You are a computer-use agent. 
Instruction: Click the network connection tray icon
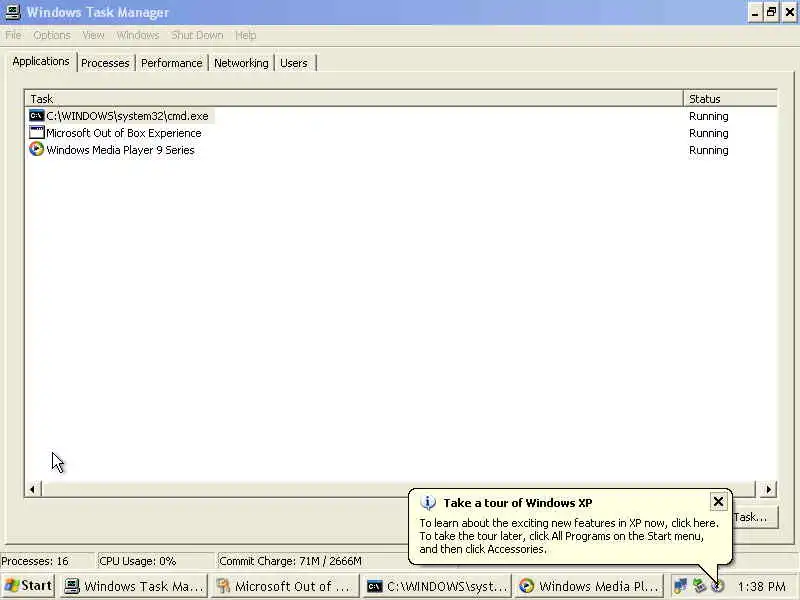(x=680, y=586)
